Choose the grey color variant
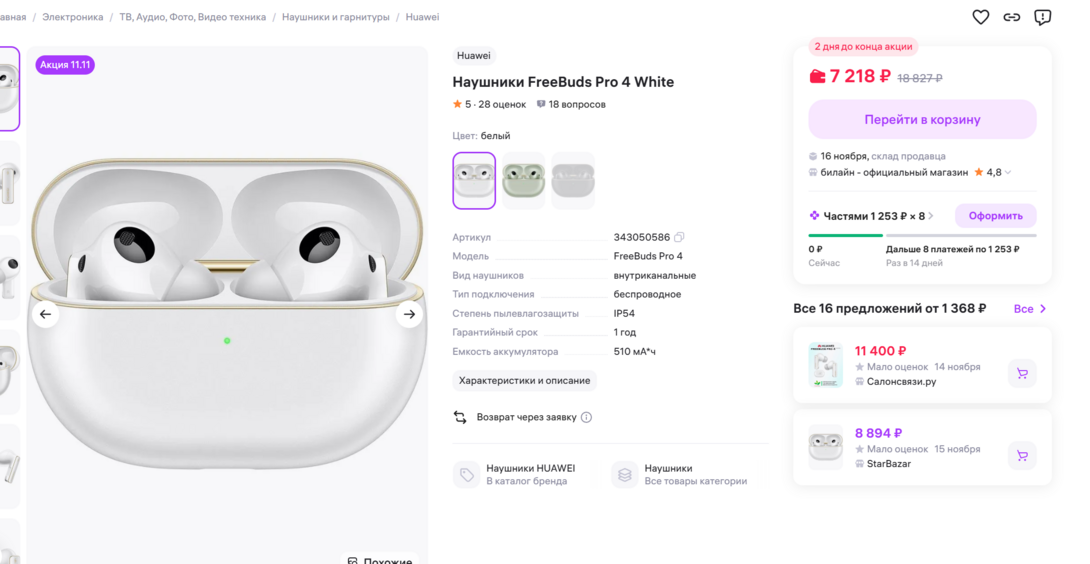This screenshot has width=1090, height=564. coord(573,181)
